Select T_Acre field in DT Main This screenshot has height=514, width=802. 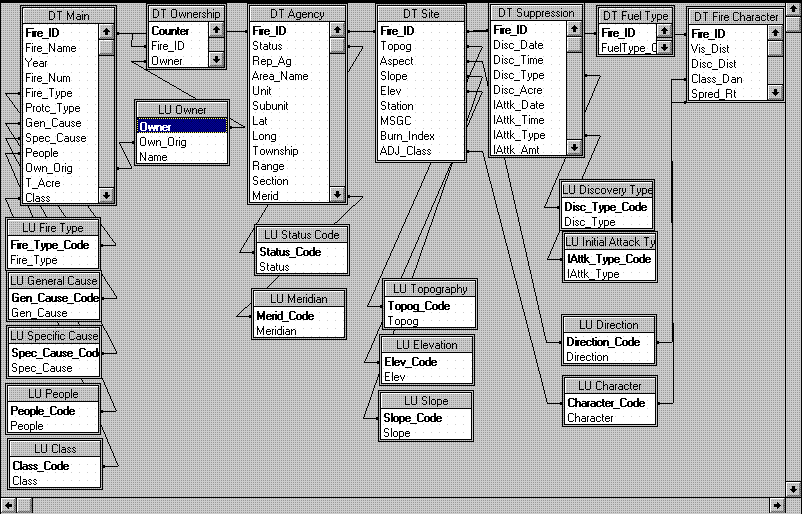pyautogui.click(x=43, y=183)
